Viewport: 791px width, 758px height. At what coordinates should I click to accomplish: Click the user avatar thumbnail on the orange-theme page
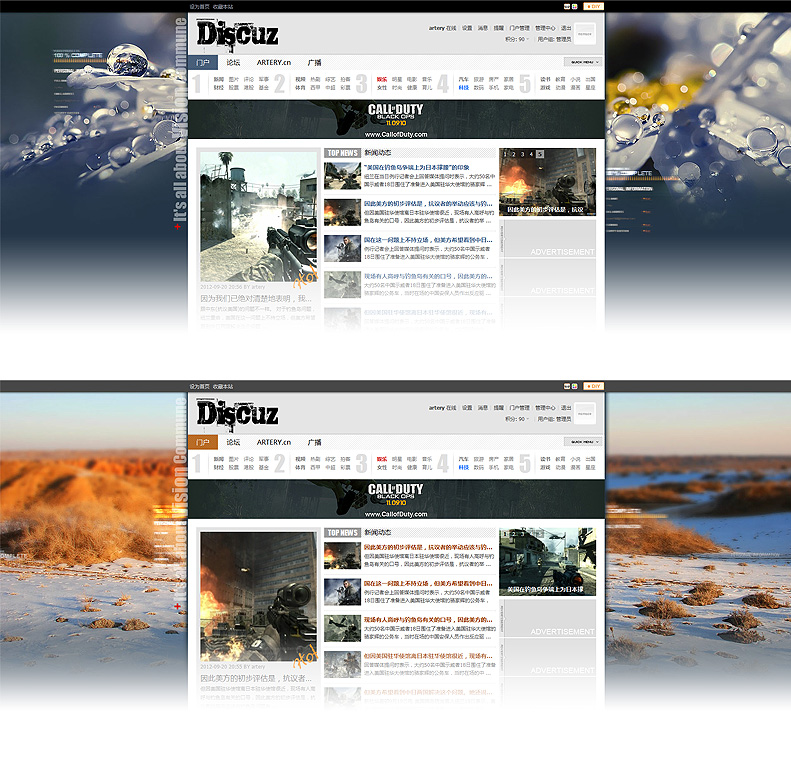pyautogui.click(x=585, y=414)
